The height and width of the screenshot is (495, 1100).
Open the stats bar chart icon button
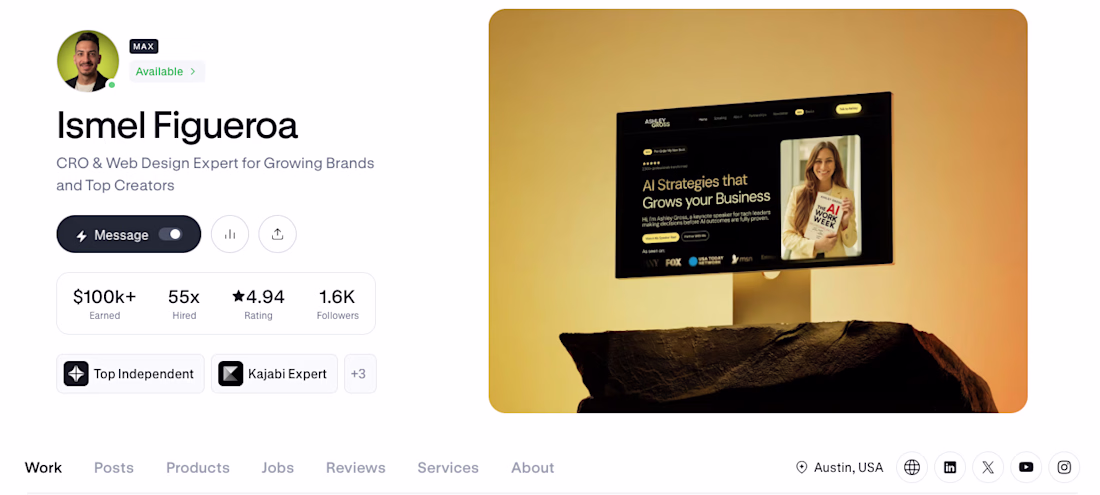[230, 234]
